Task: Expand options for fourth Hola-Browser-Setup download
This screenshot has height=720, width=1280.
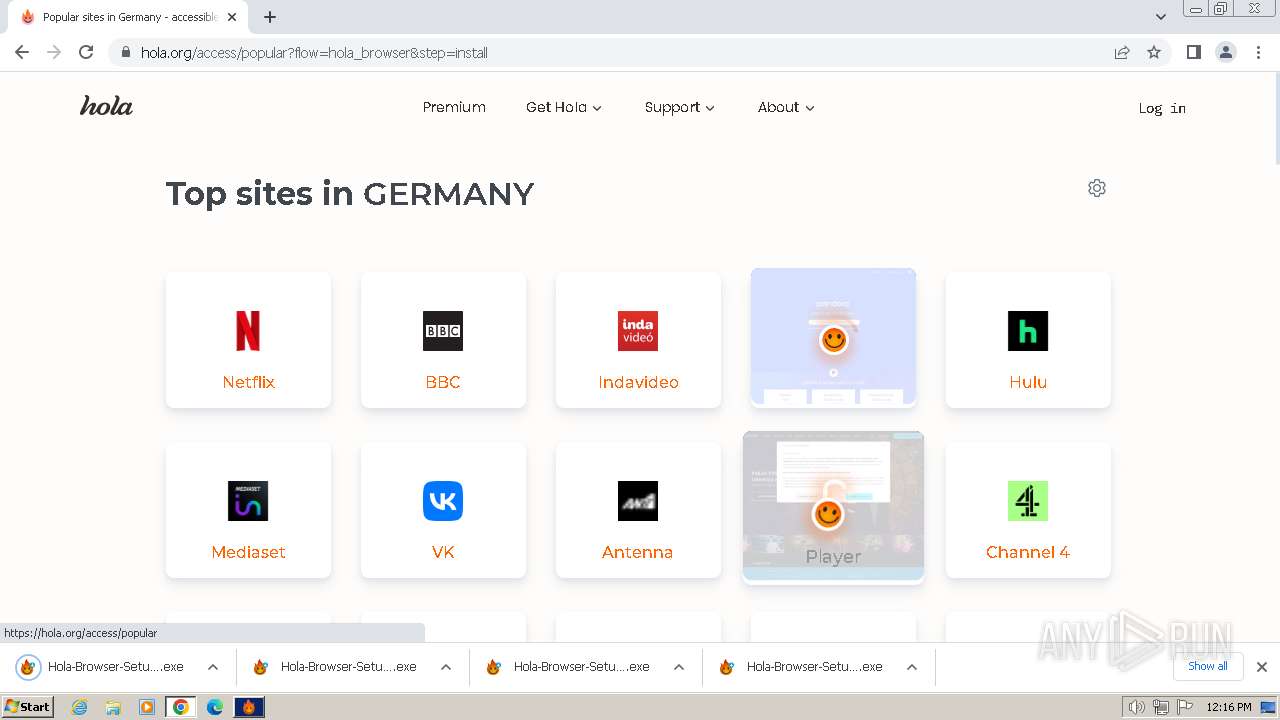Action: (912, 667)
